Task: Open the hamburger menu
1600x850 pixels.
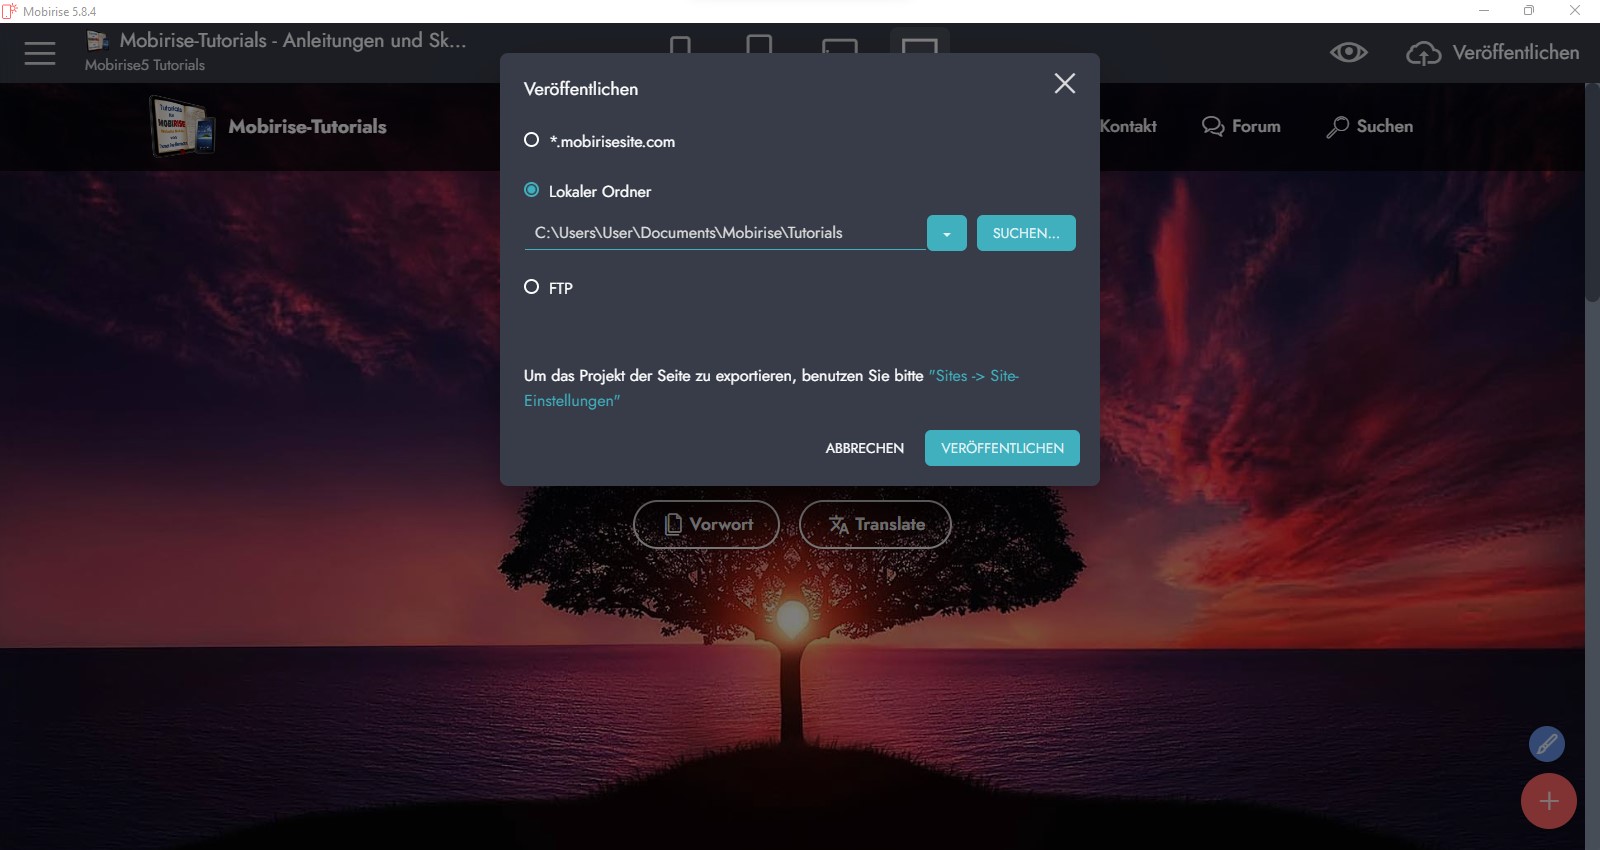Action: coord(40,53)
